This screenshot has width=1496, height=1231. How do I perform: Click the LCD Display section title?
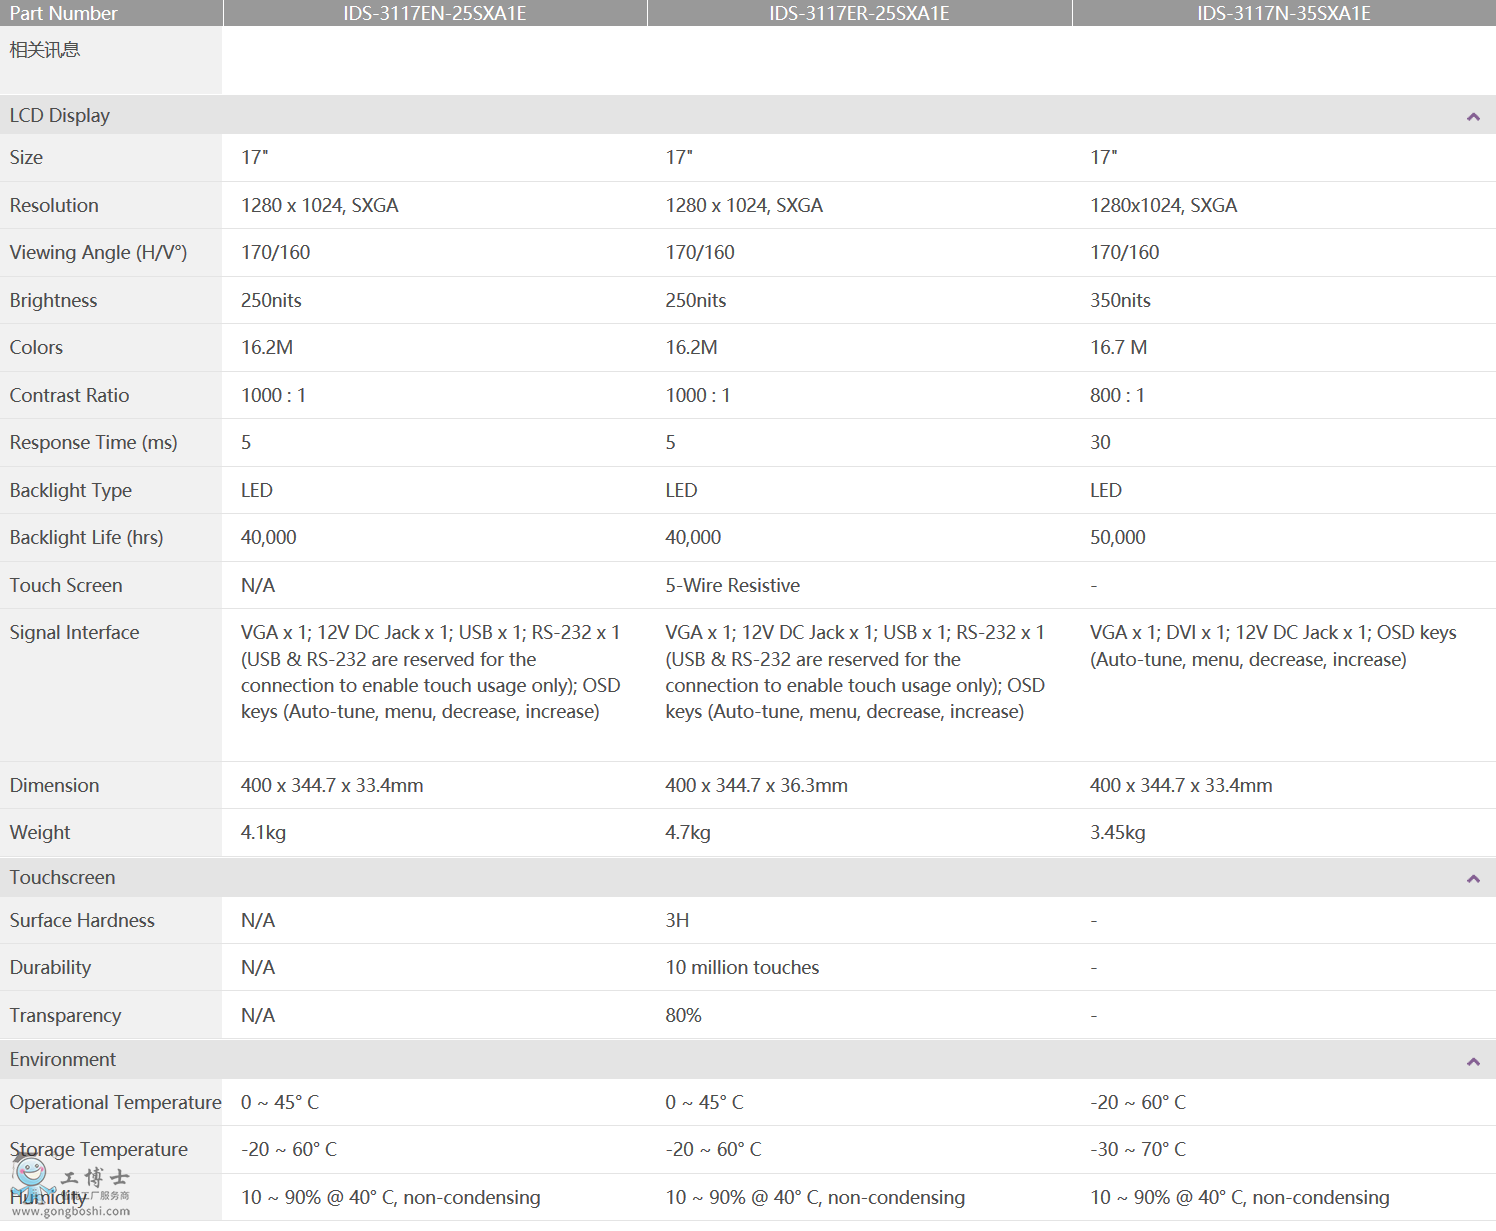(60, 116)
